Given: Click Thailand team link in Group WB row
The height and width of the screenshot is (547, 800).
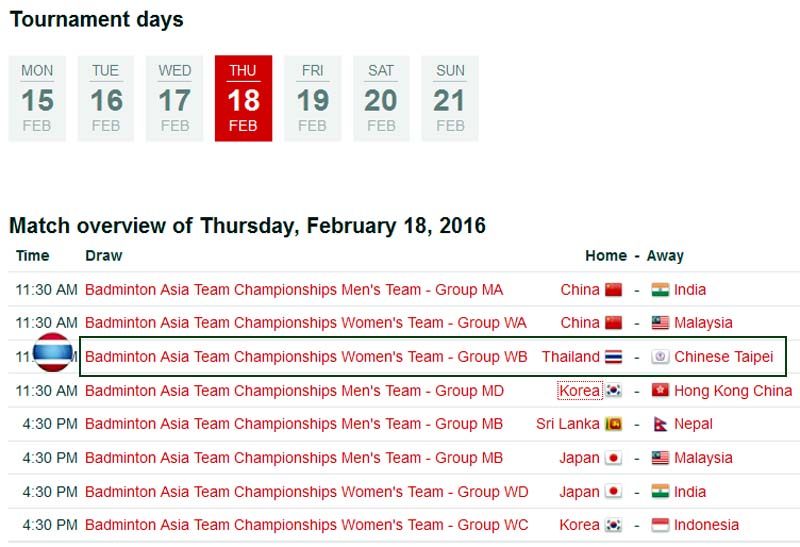Looking at the screenshot, I should pyautogui.click(x=570, y=357).
